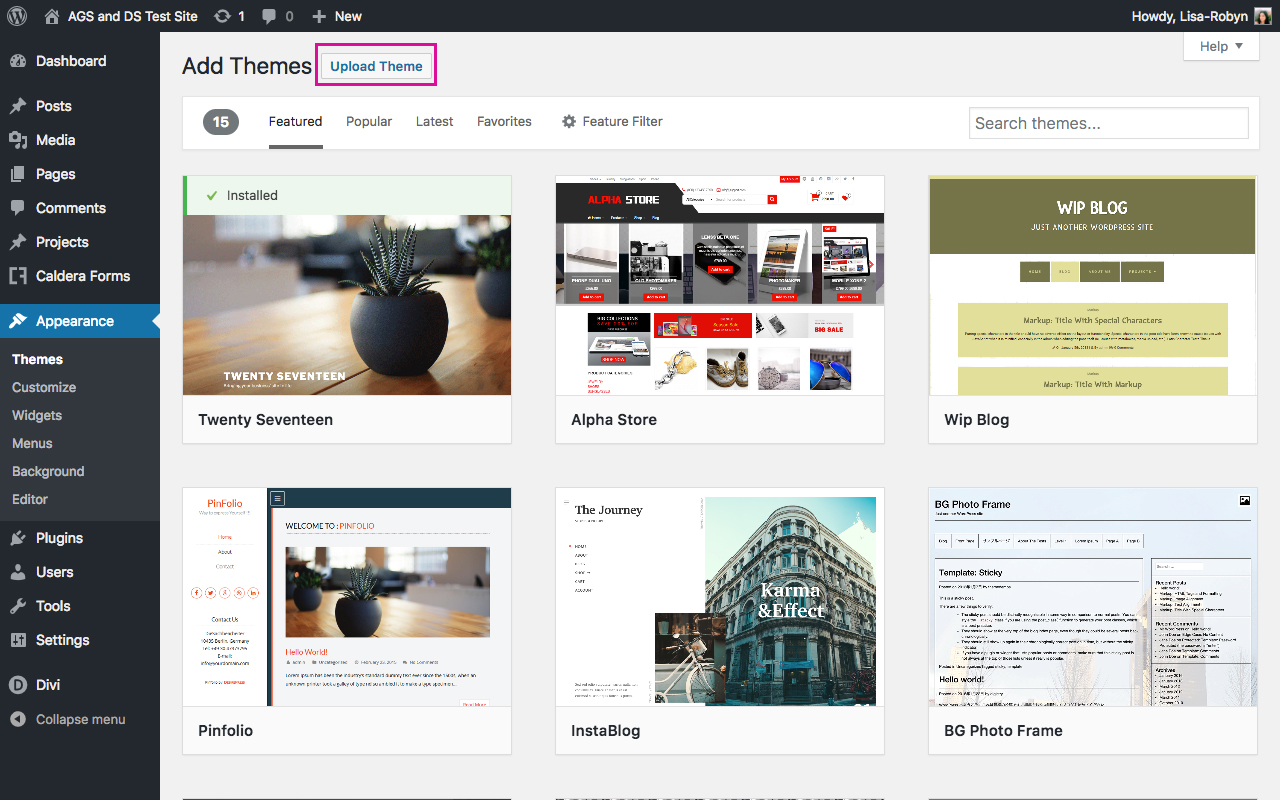Focus the Search themes field
The width and height of the screenshot is (1280, 800).
tap(1108, 123)
